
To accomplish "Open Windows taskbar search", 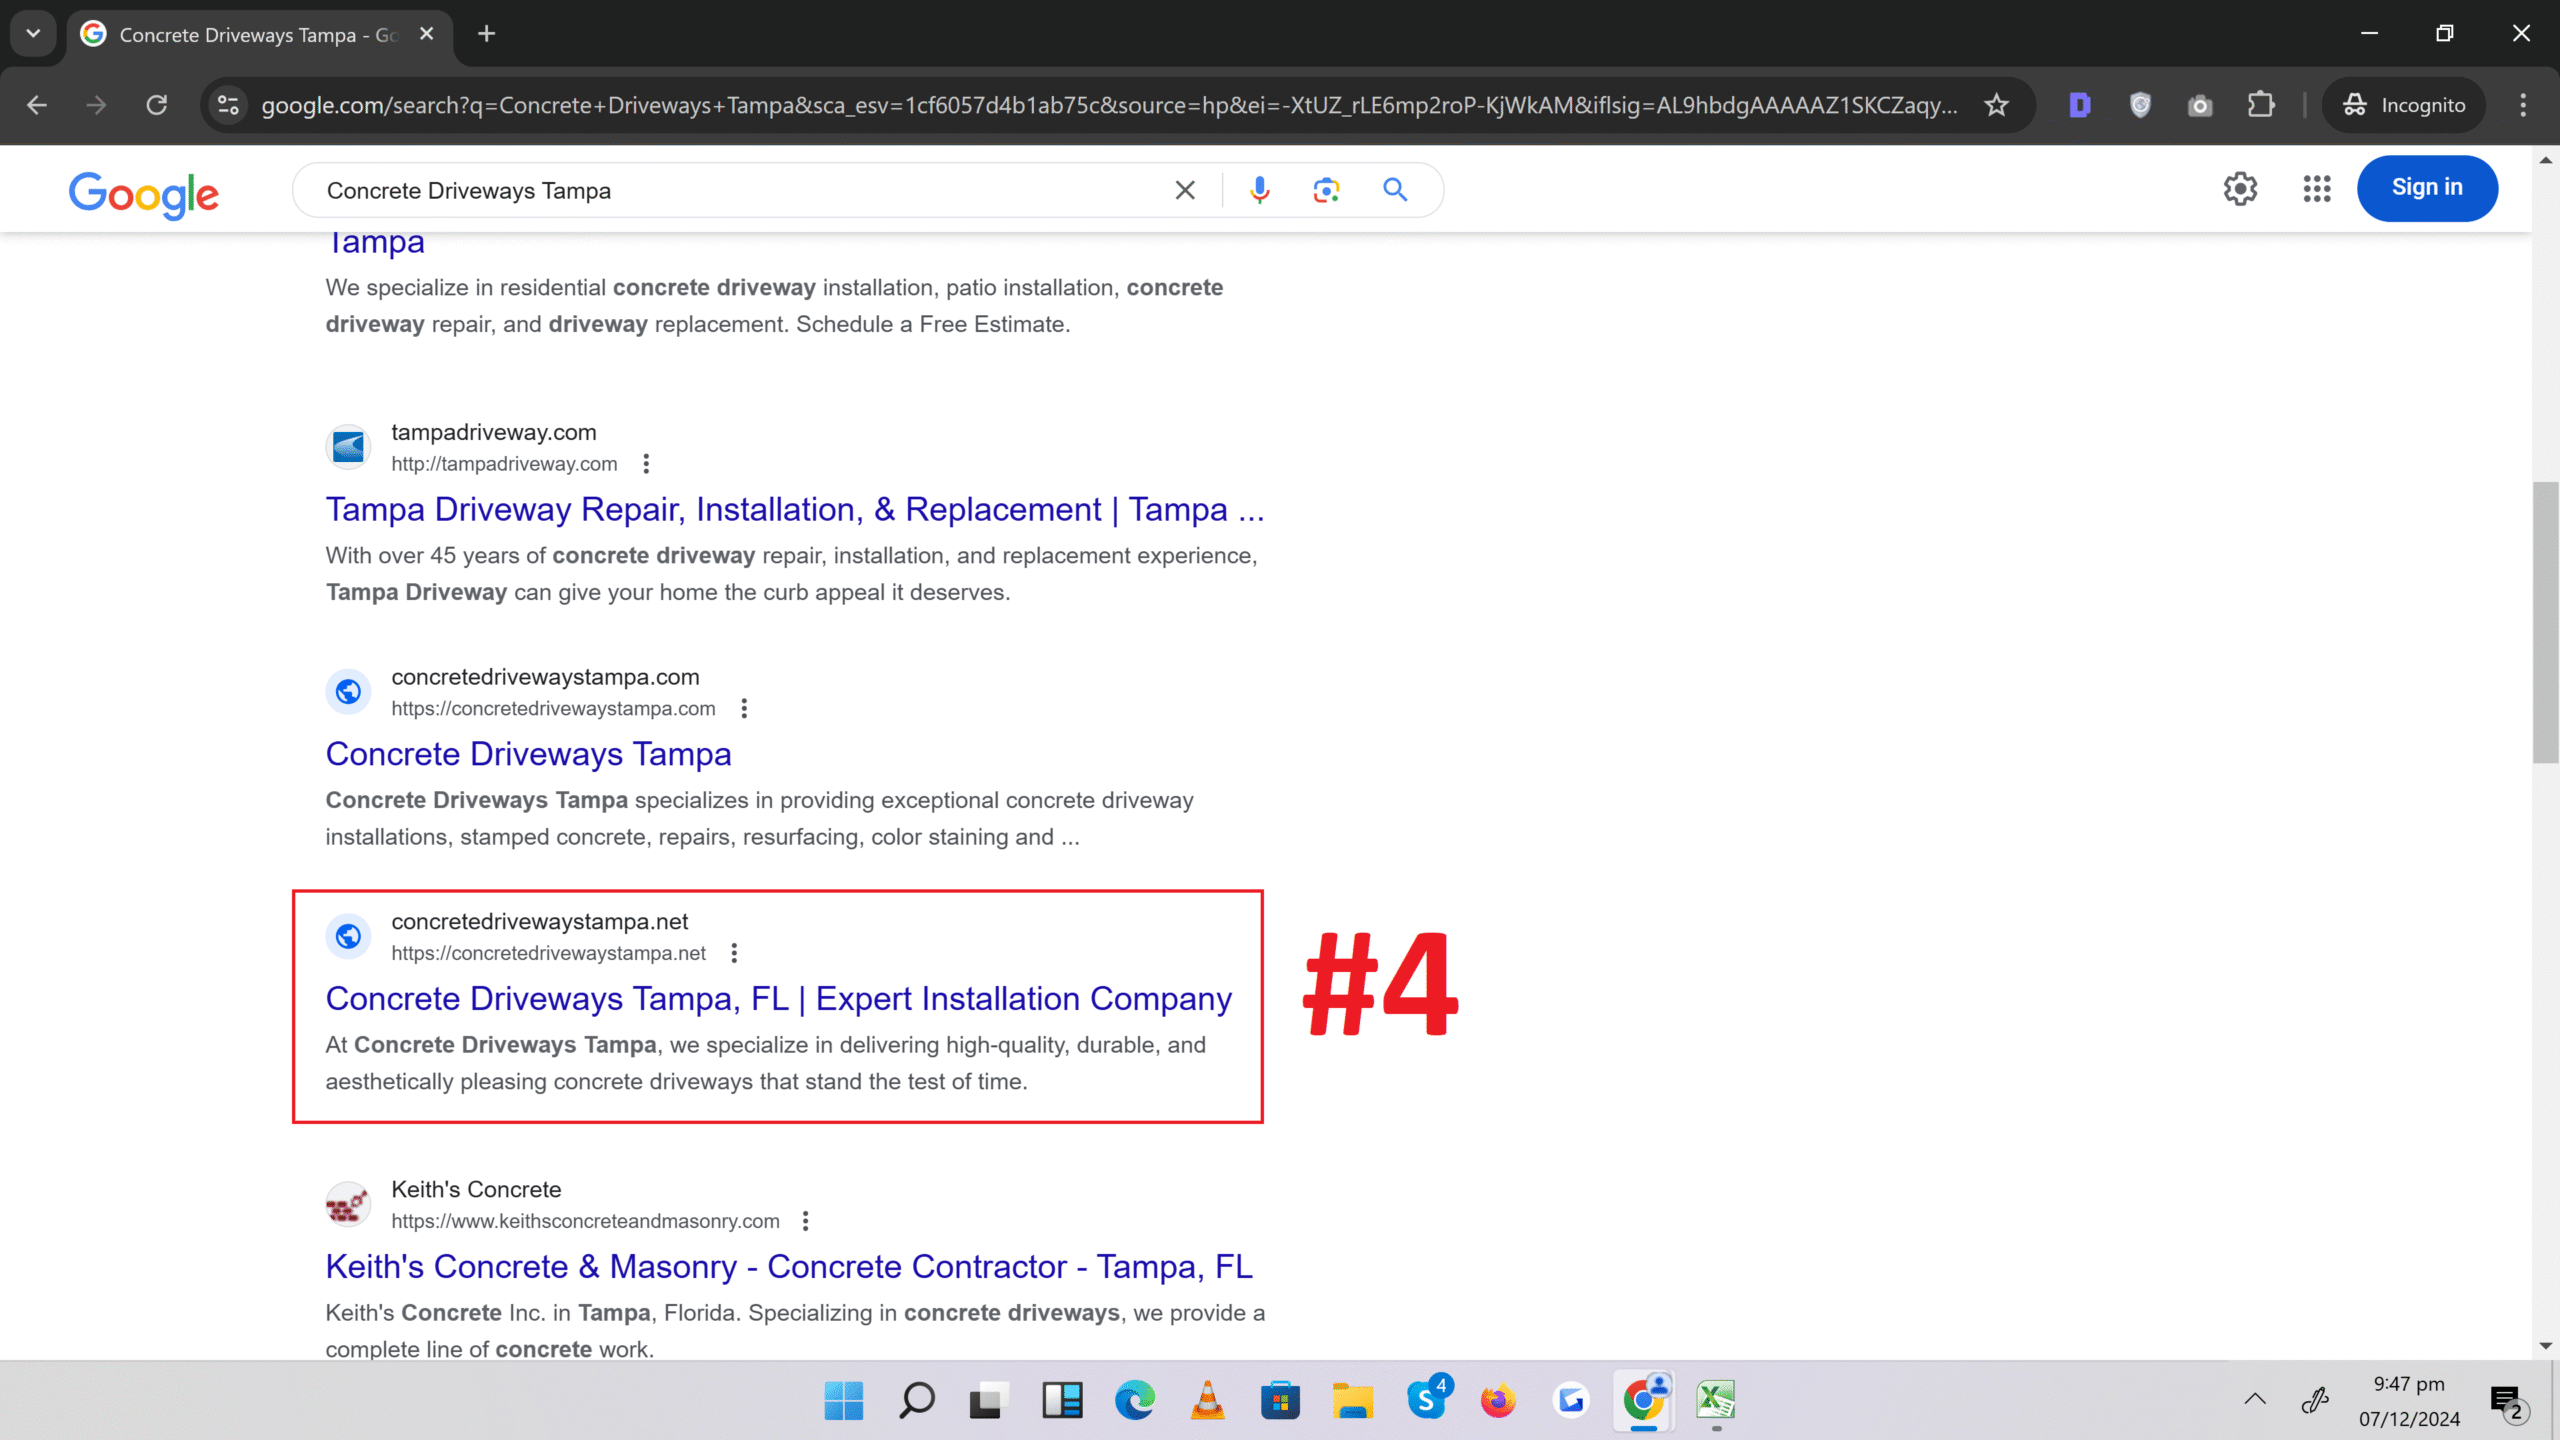I will pyautogui.click(x=916, y=1400).
